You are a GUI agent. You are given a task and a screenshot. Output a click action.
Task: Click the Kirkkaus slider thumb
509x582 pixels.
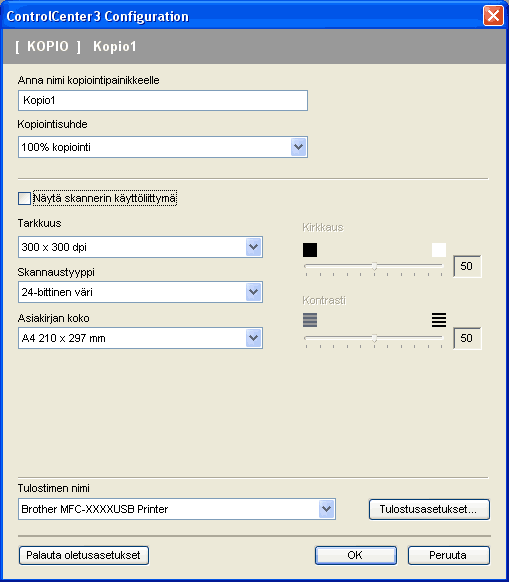[x=375, y=266]
